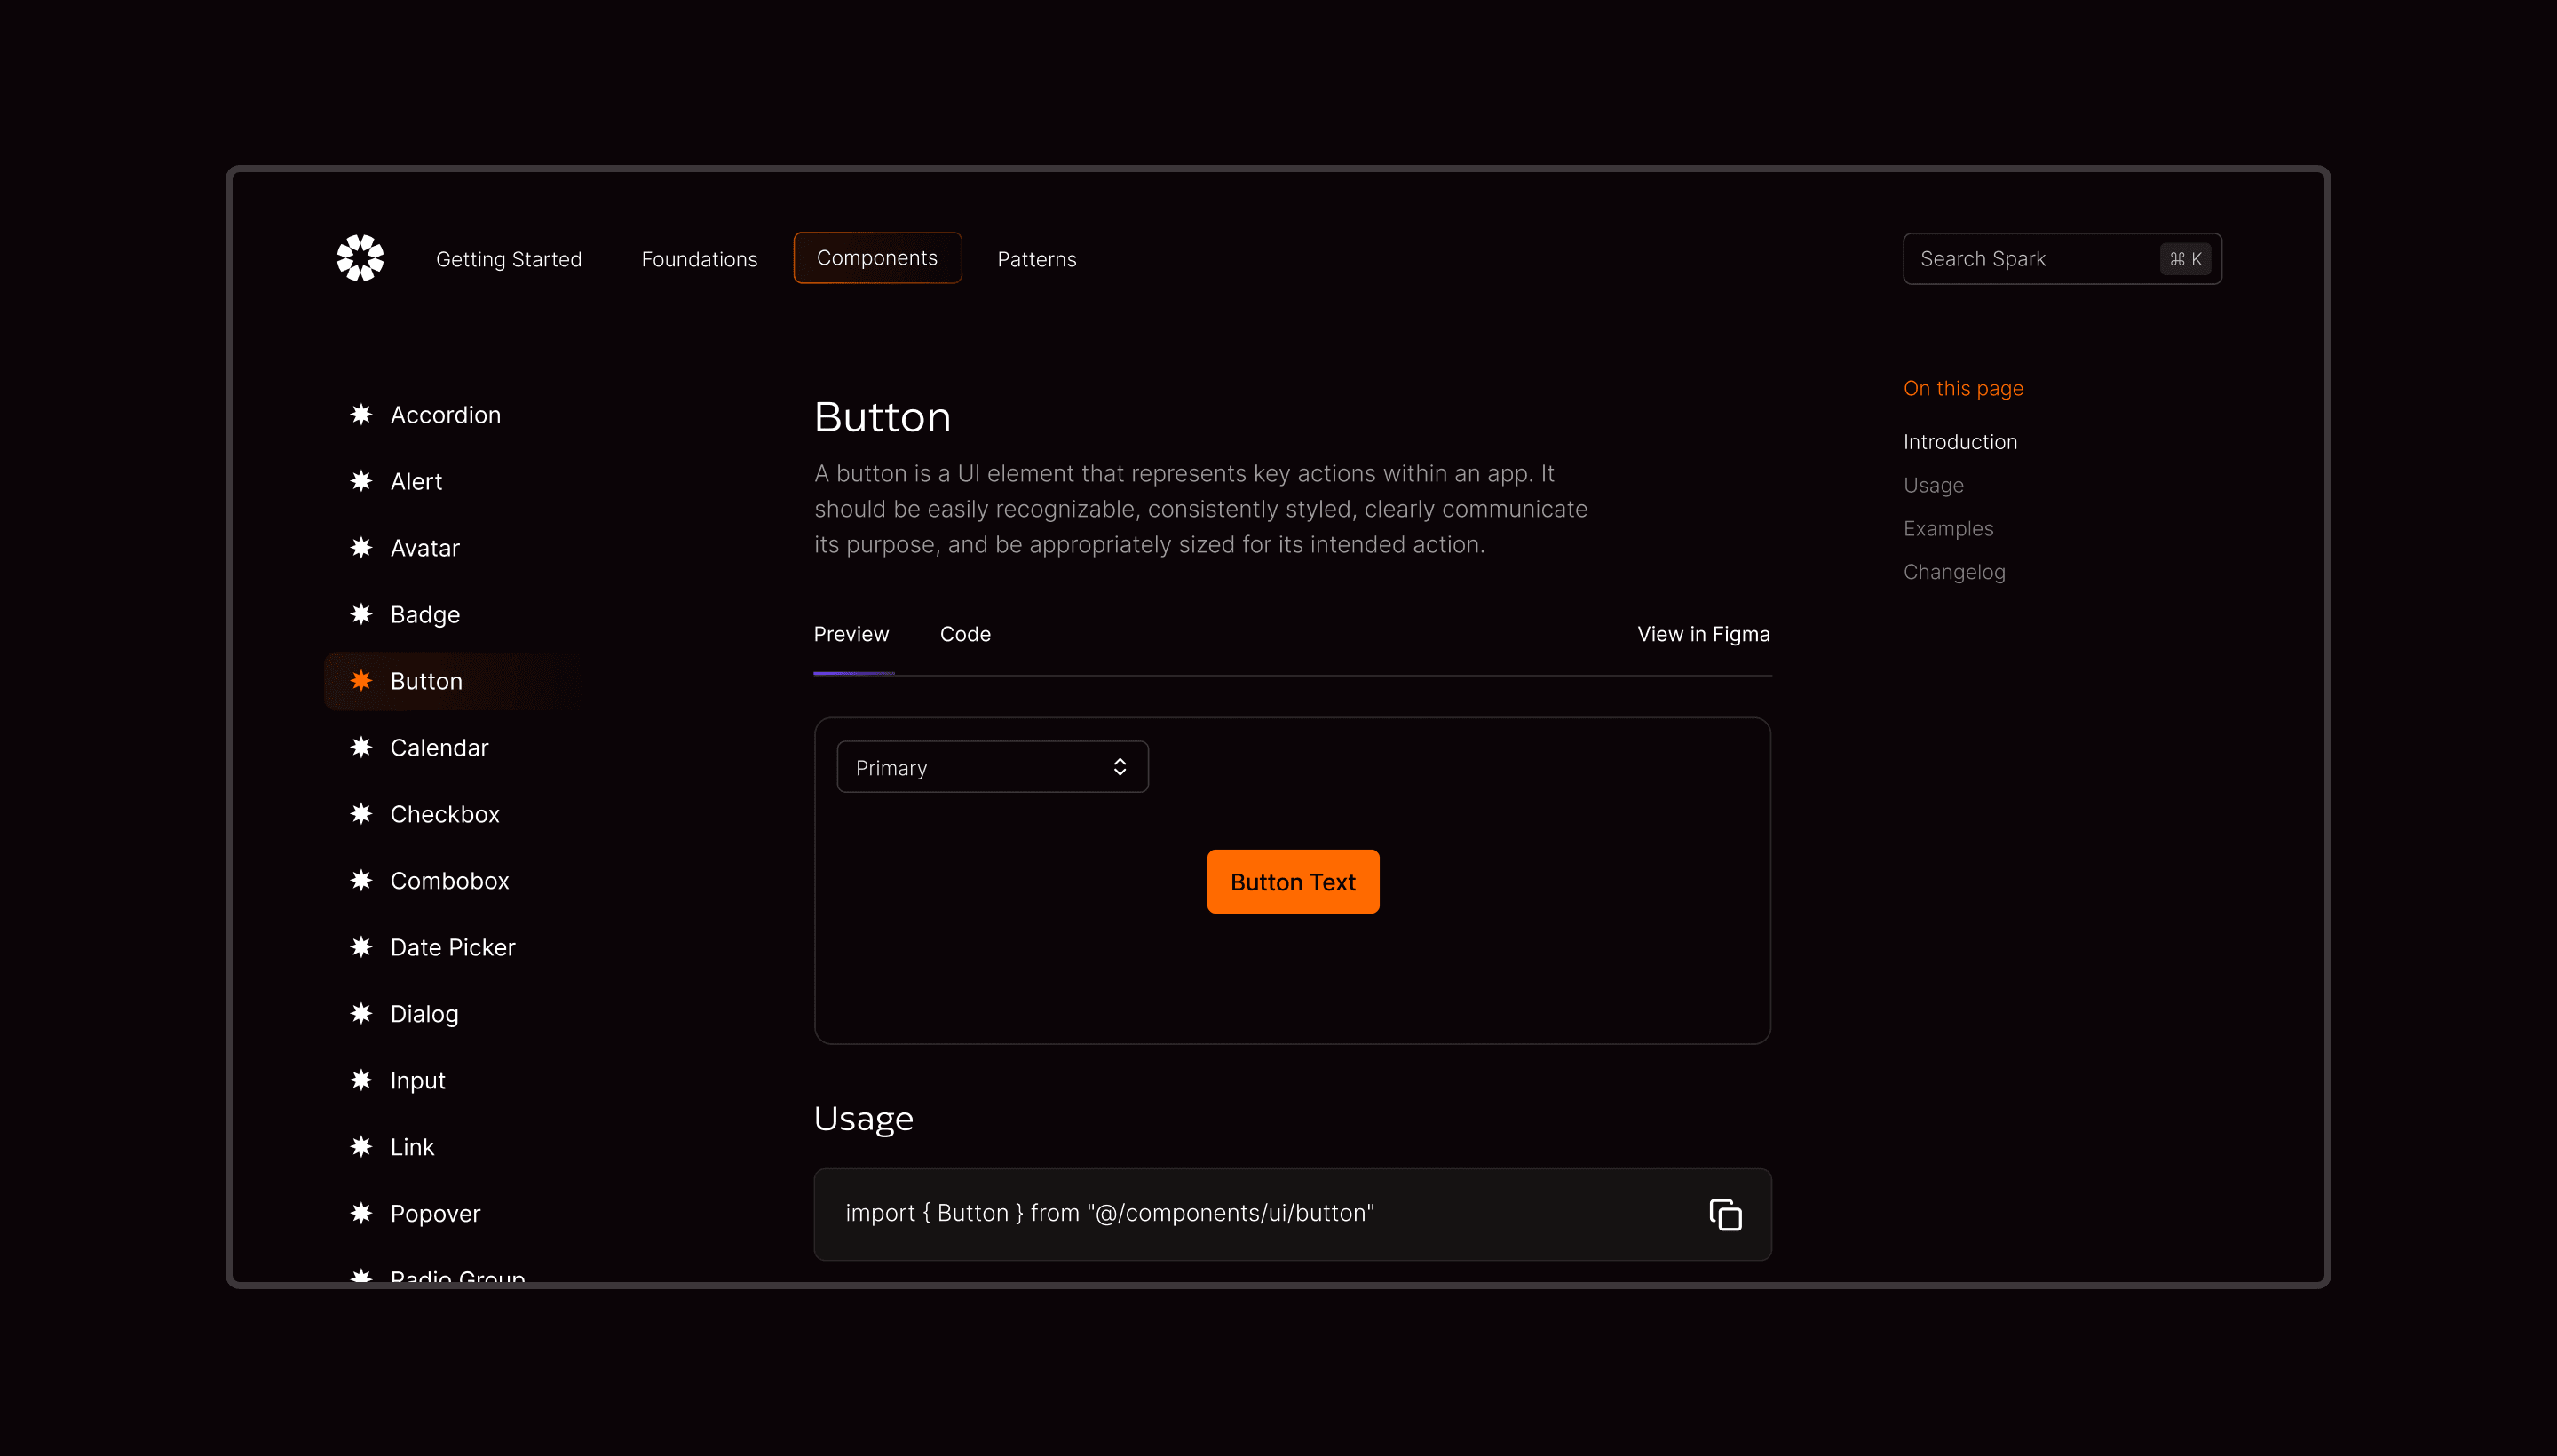This screenshot has width=2557, height=1456.
Task: Click the orange Button Text button
Action: [1292, 882]
